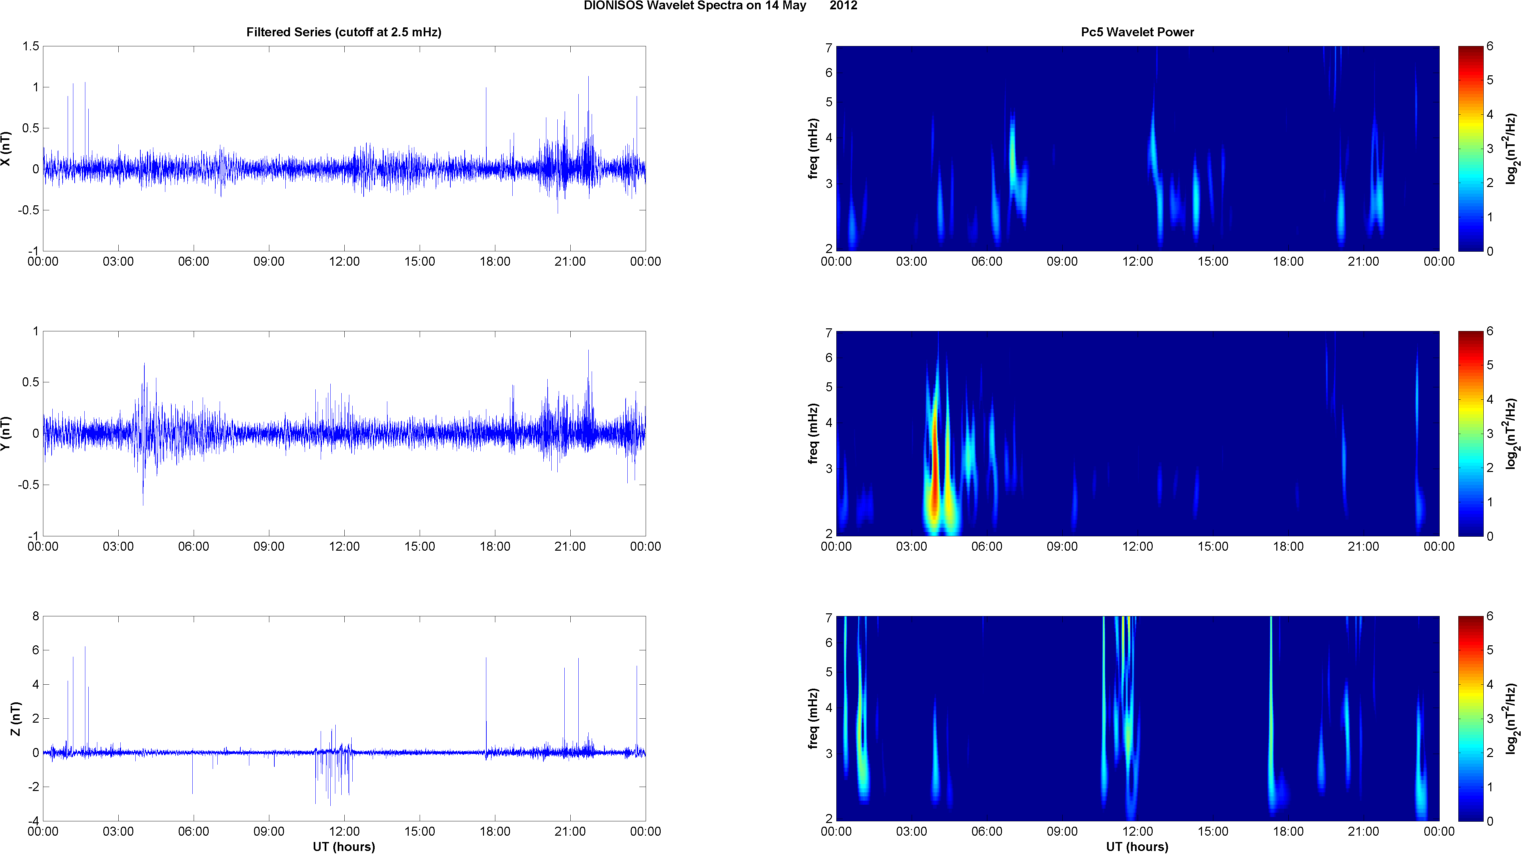1521x854 pixels.
Task: Click 'freq (mHz)' label of the middle wavelet plot
Action: coord(814,434)
